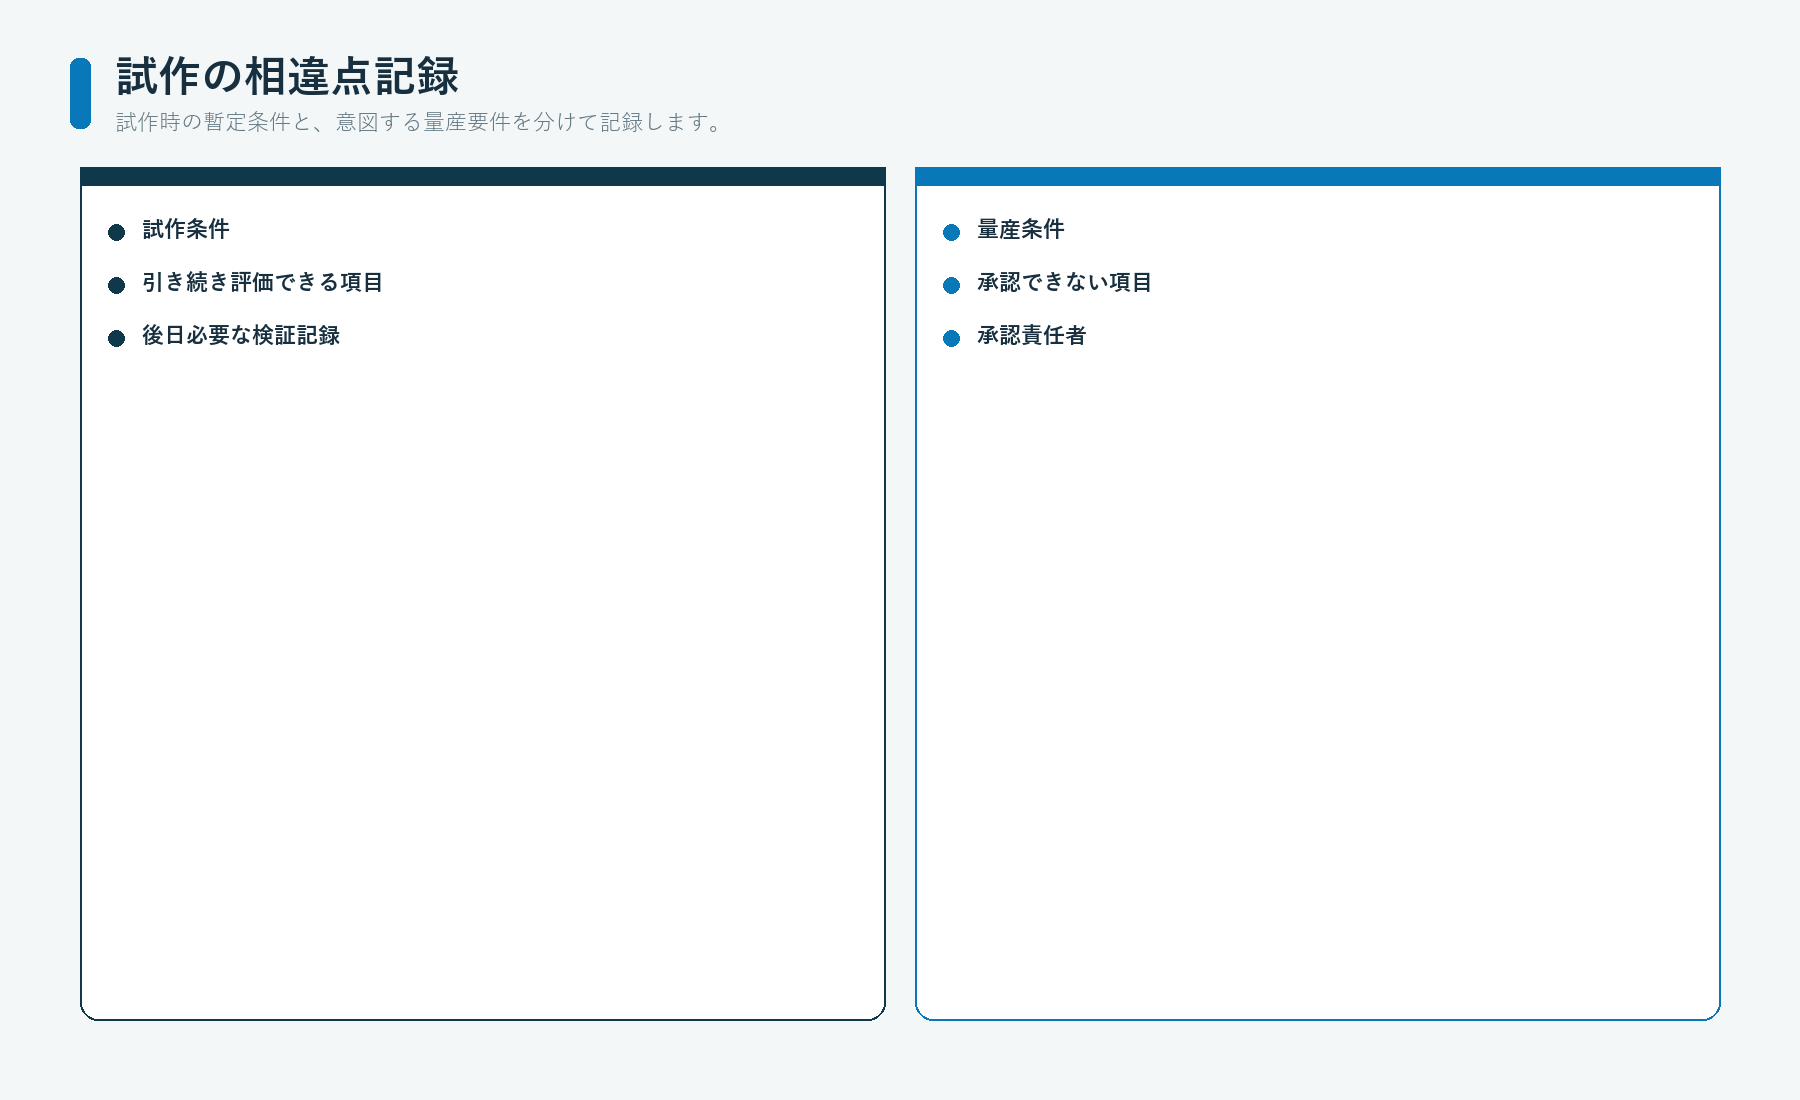This screenshot has height=1100, width=1800.
Task: Select the 承認責任者 list item
Action: 1032,335
